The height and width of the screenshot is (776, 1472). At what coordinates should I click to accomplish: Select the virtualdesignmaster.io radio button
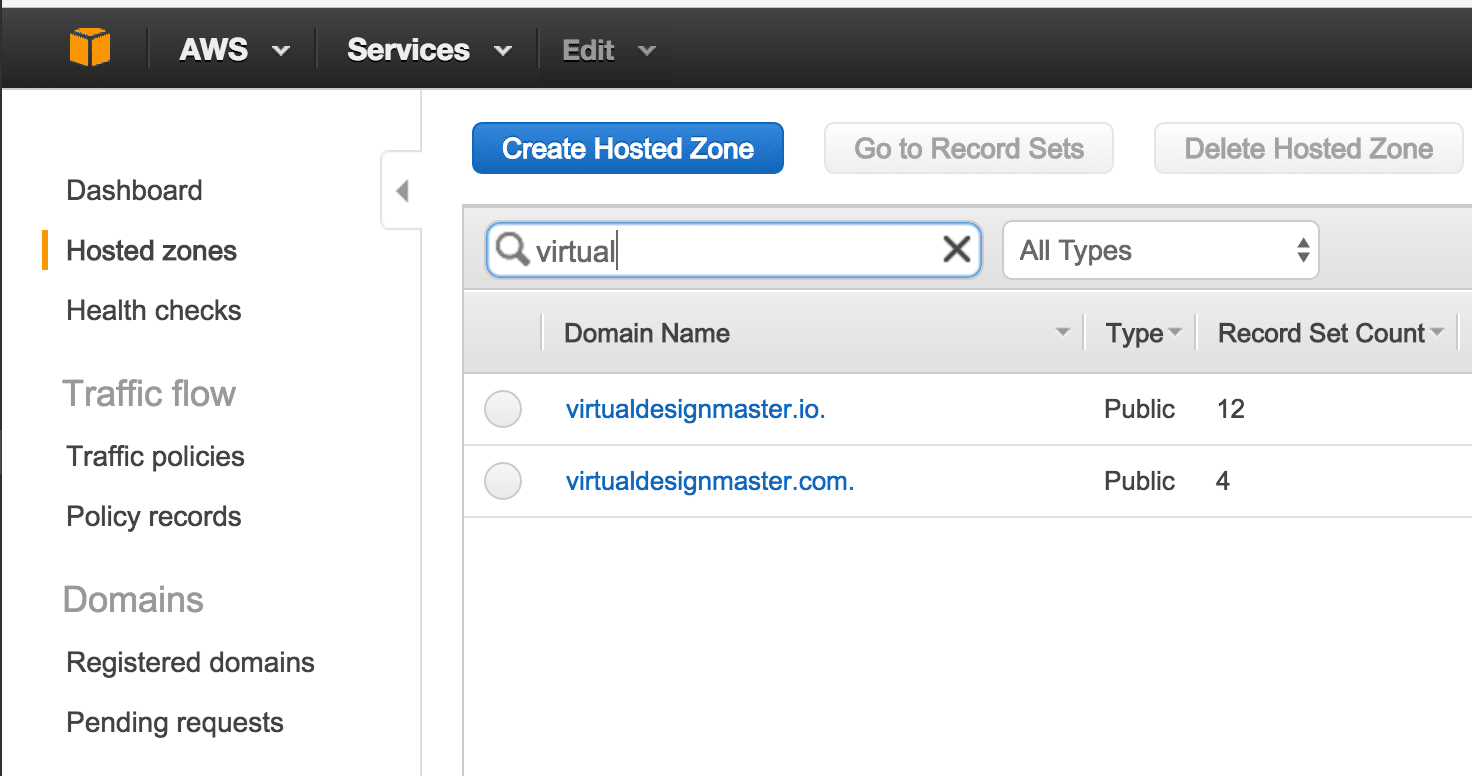coord(503,409)
